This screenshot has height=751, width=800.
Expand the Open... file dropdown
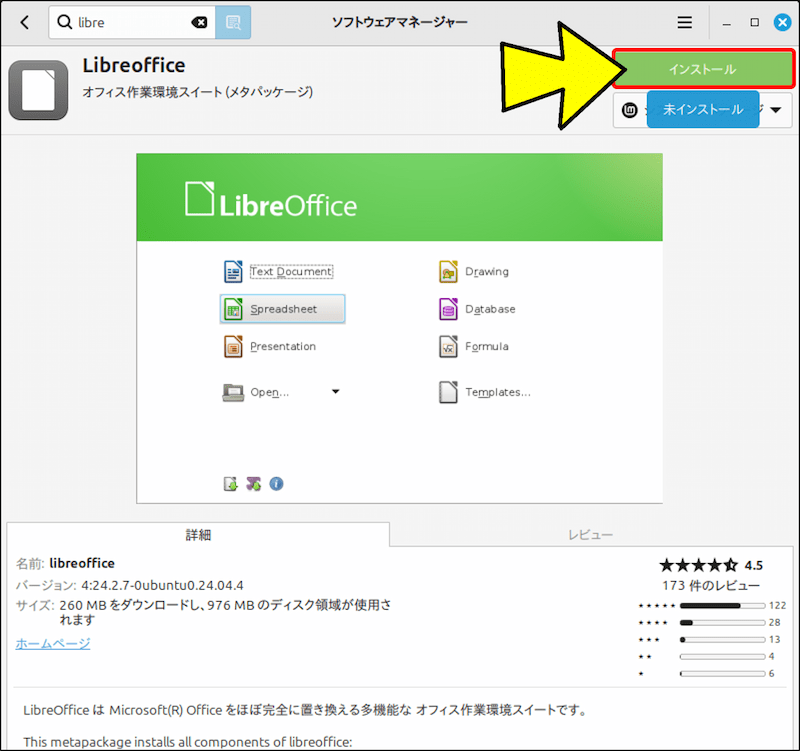335,392
